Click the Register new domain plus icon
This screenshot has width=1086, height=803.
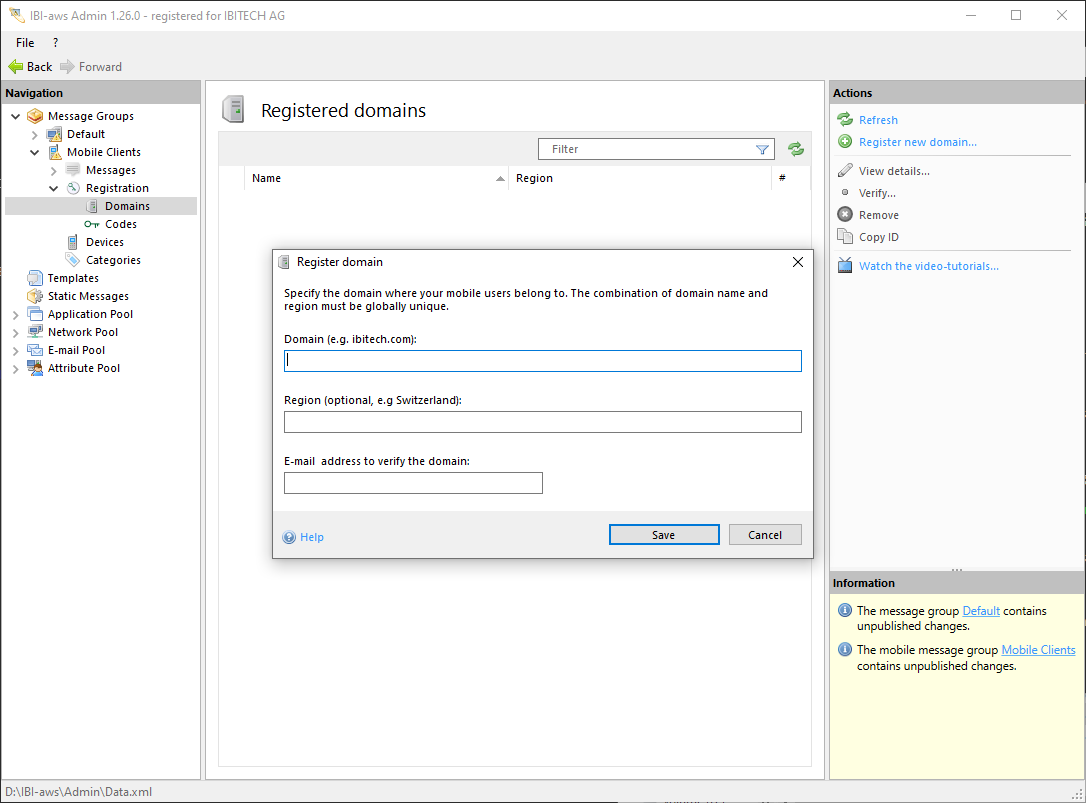tap(845, 142)
